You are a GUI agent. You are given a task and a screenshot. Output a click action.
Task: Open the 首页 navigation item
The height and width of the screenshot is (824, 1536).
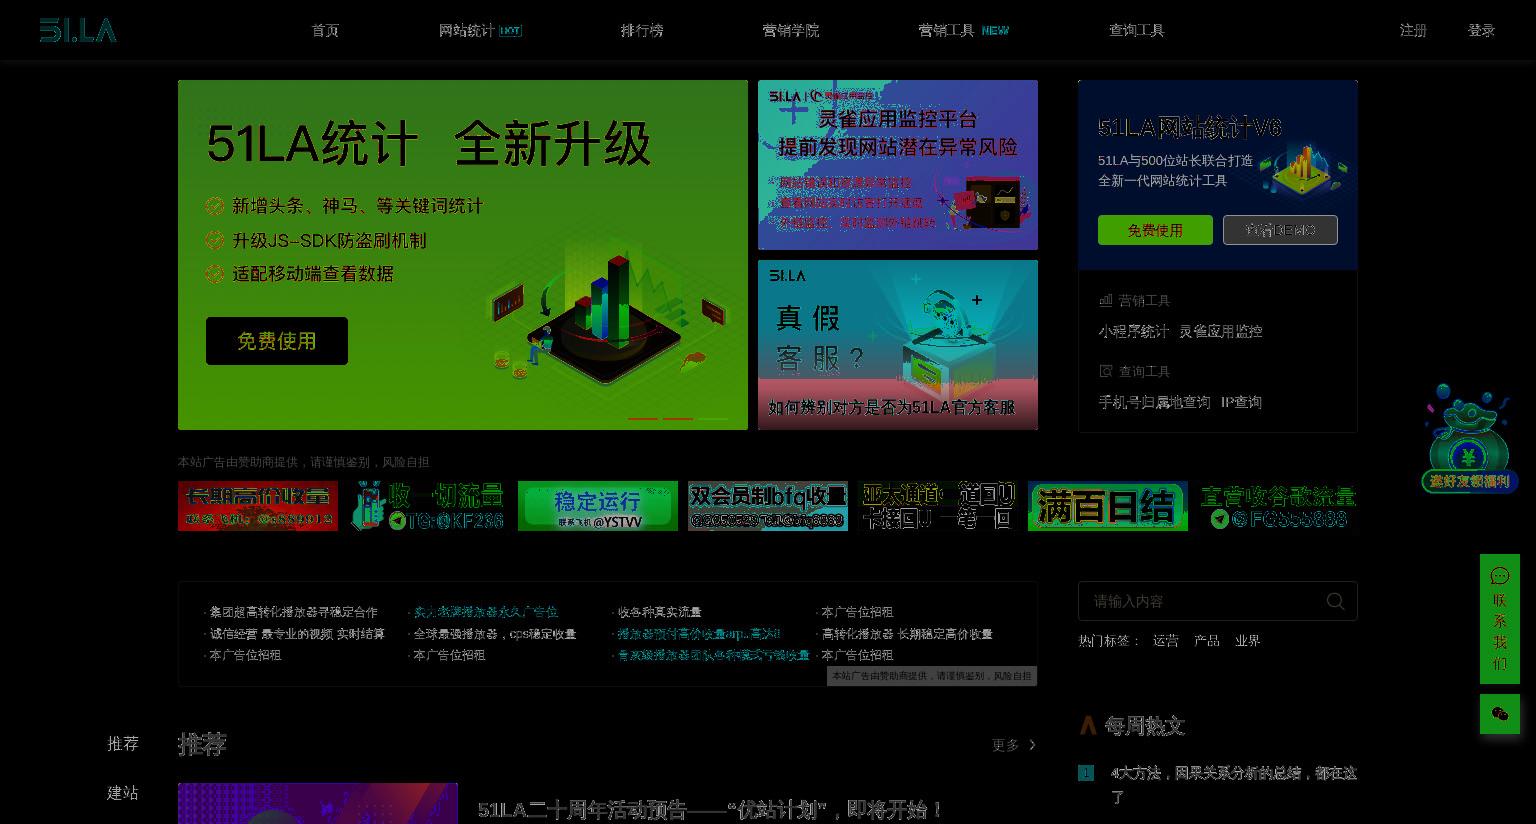tap(325, 30)
